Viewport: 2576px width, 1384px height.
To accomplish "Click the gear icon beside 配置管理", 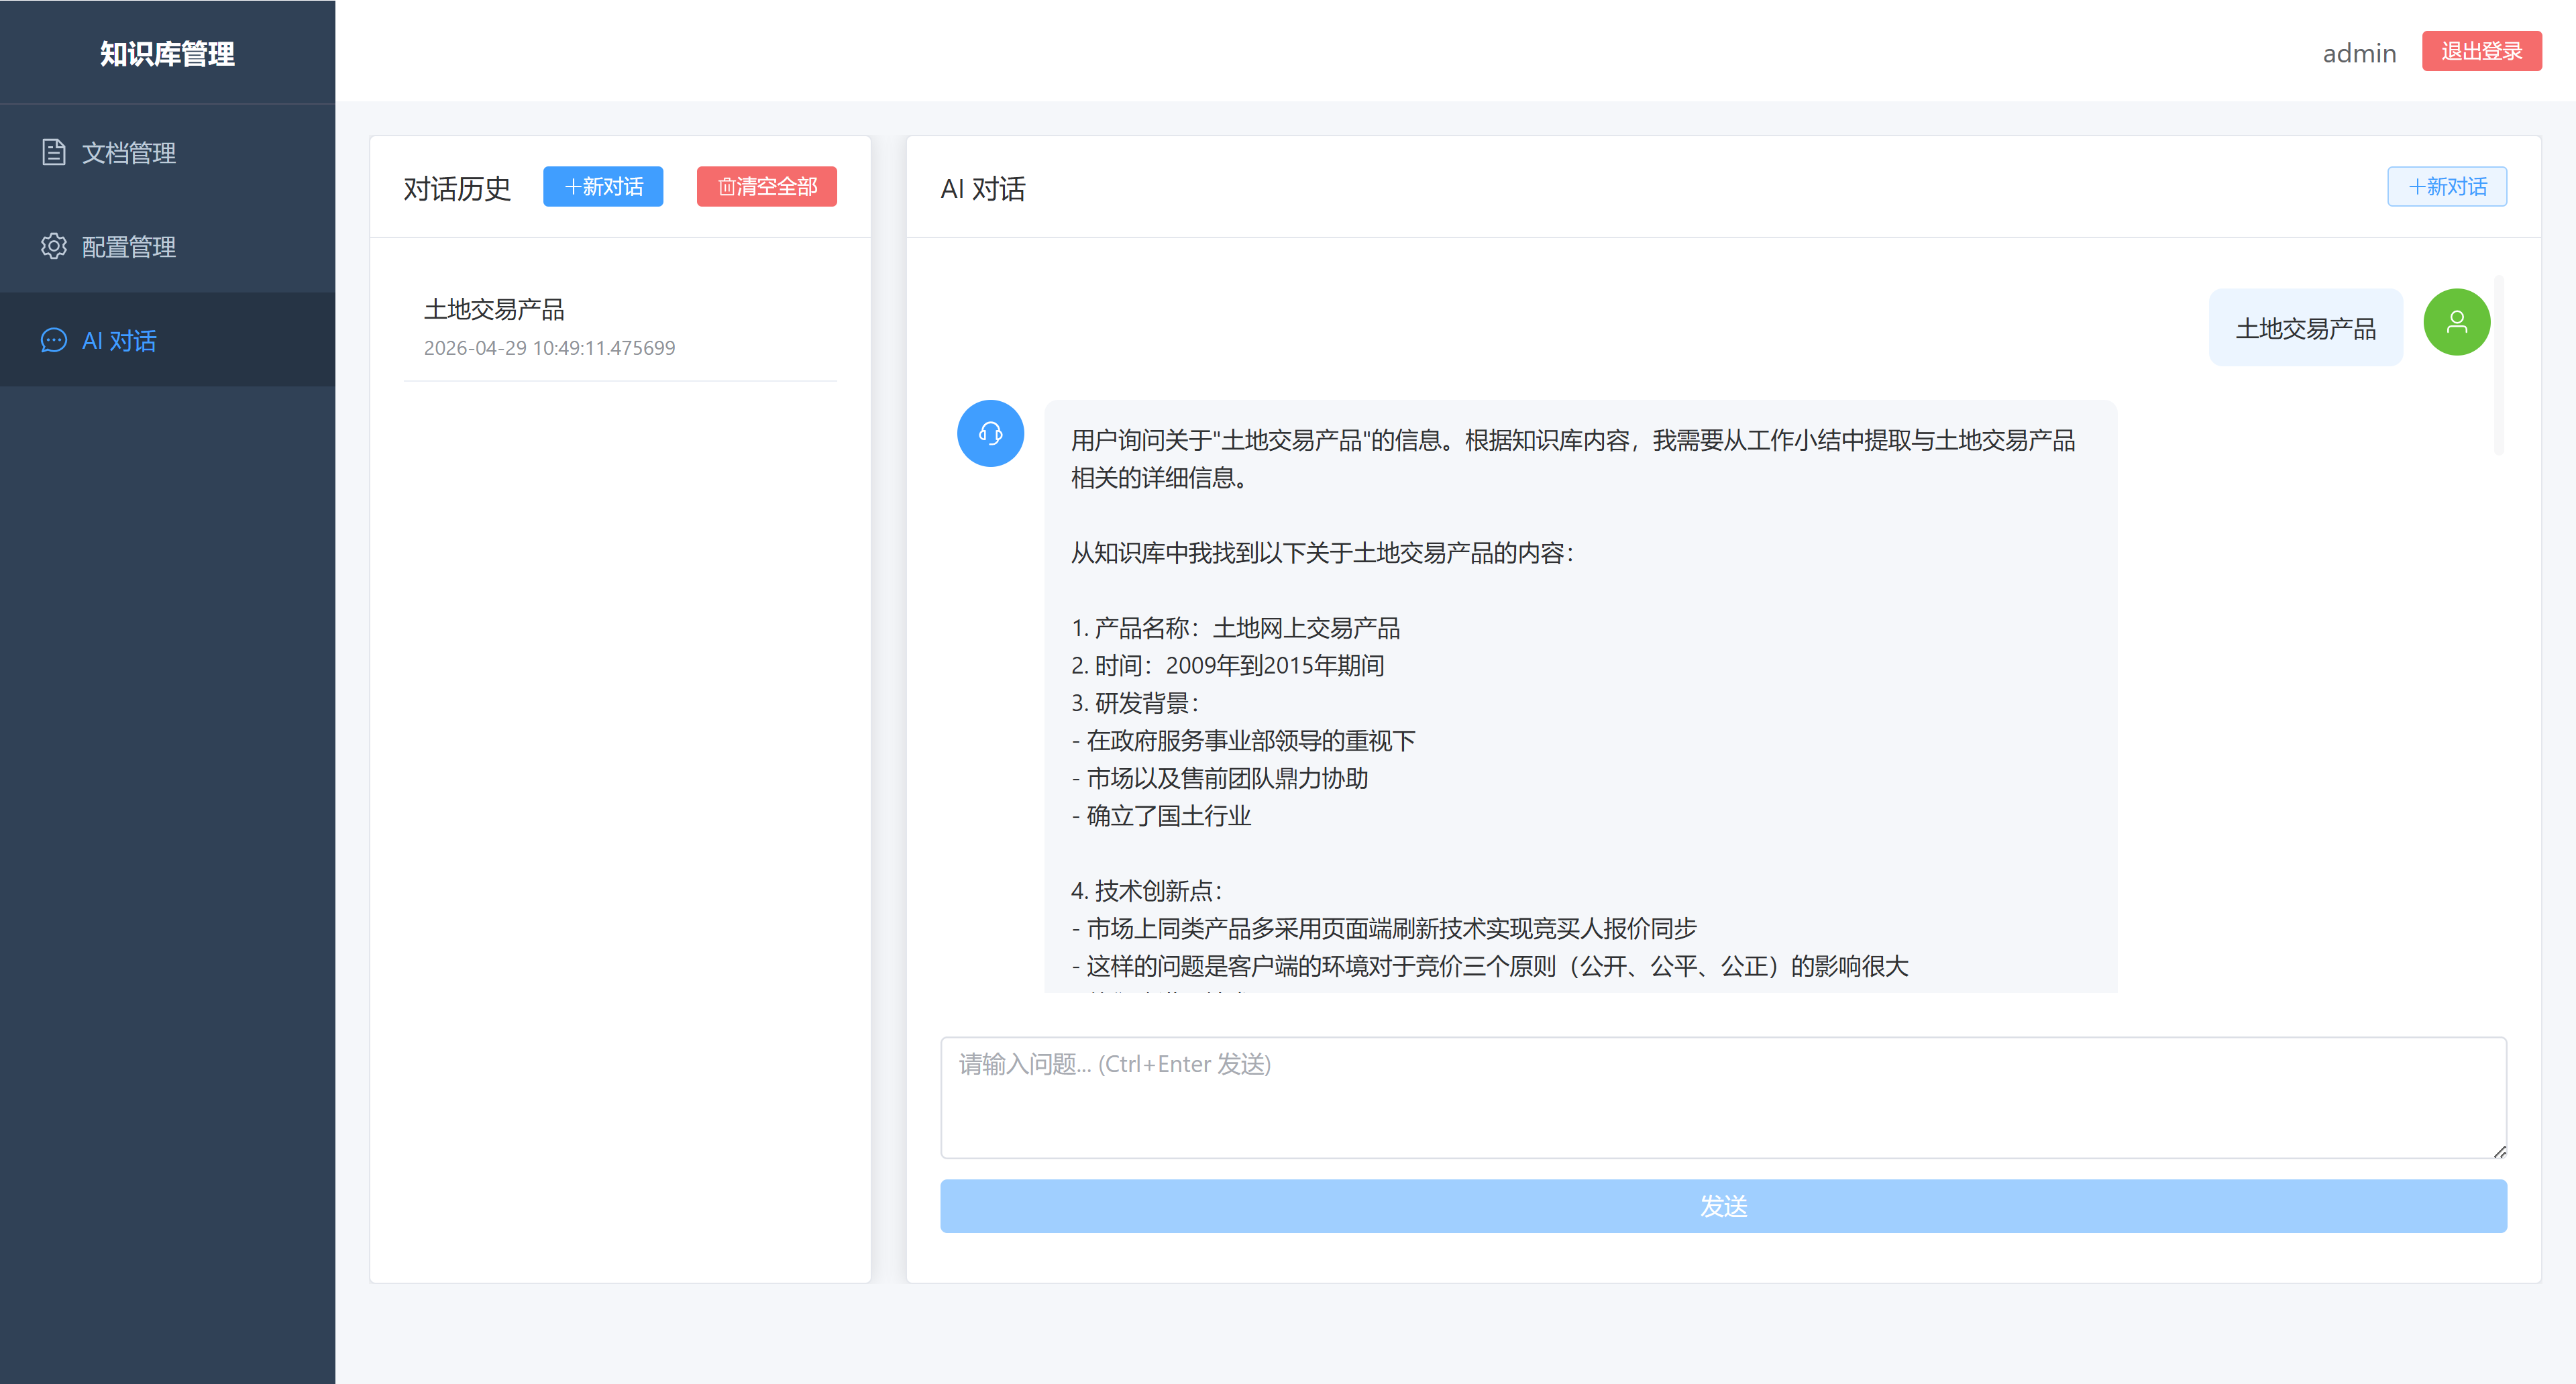I will [x=54, y=246].
